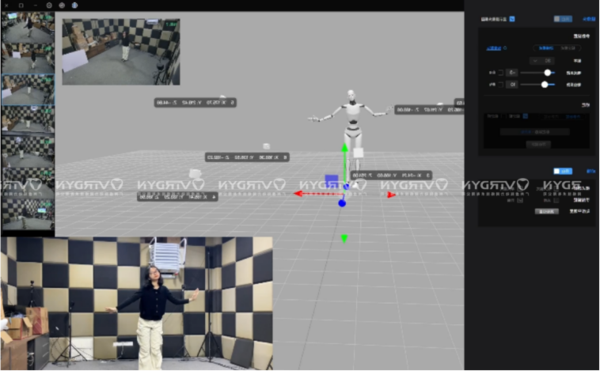Click the value field next to first slider
This screenshot has height=371, width=600.
[x=512, y=73]
